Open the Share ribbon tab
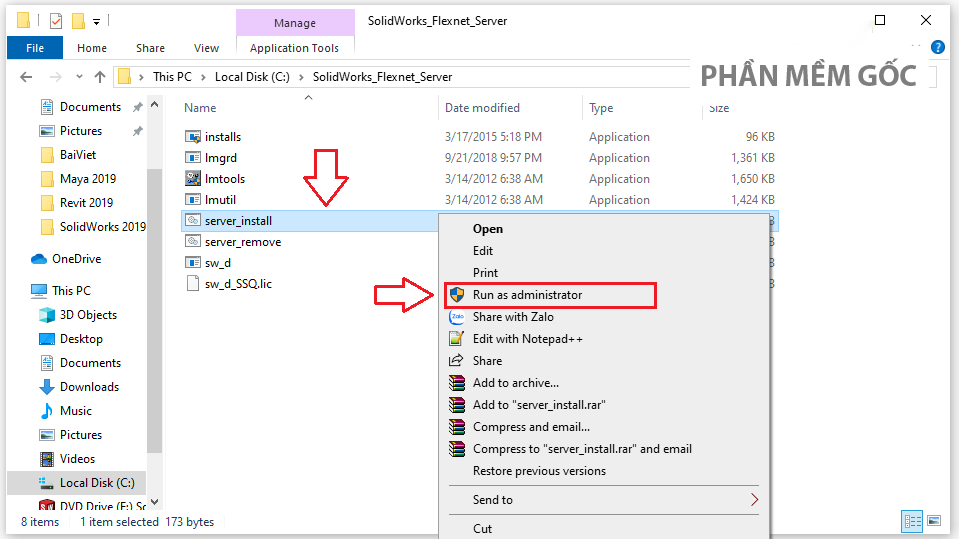Screen dimensions: 959x539 click(x=150, y=48)
